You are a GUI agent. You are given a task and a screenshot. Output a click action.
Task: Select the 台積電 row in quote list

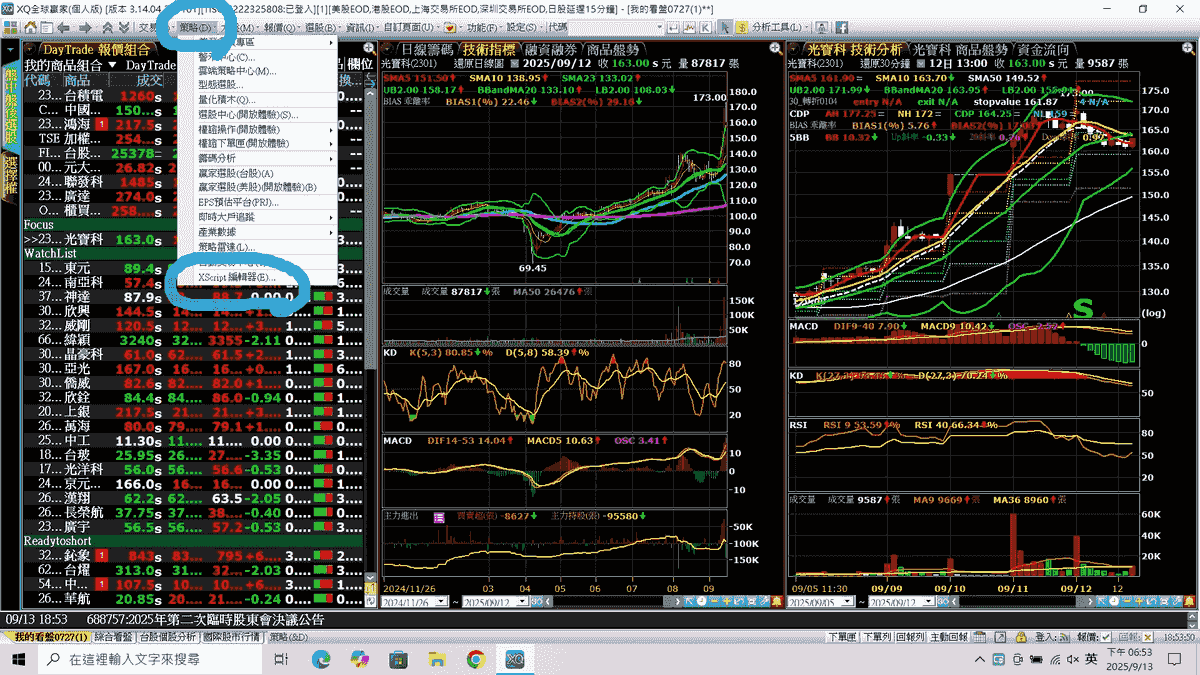point(193,95)
